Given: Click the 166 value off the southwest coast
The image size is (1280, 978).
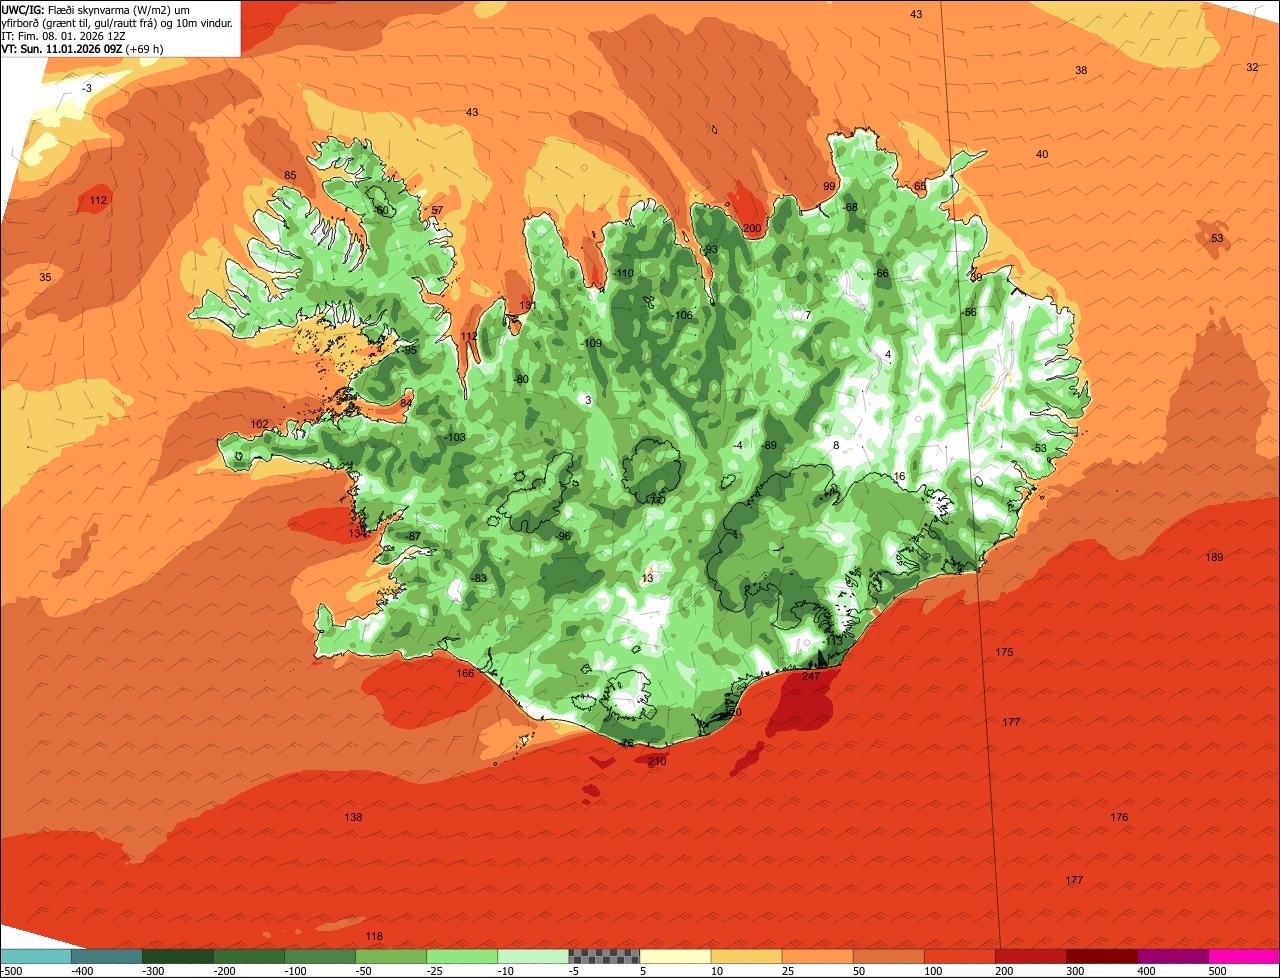Looking at the screenshot, I should click(x=465, y=673).
